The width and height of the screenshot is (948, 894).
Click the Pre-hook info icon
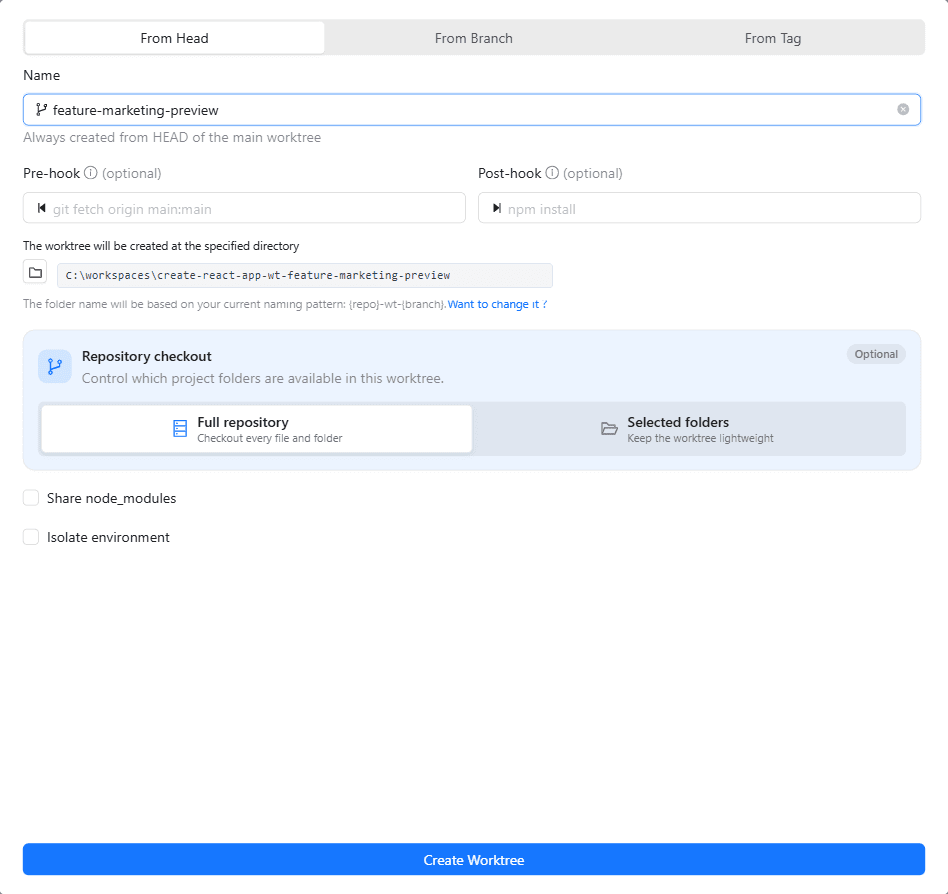pos(91,173)
